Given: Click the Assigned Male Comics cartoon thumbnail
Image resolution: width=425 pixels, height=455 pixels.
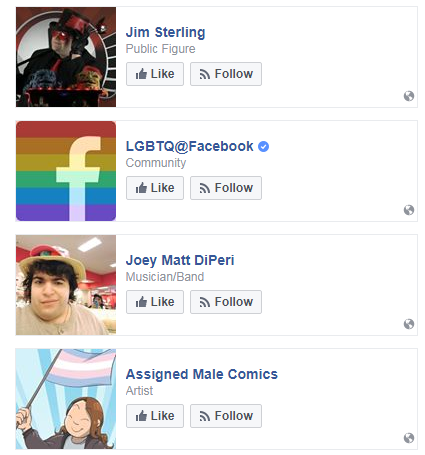Looking at the screenshot, I should [66, 399].
